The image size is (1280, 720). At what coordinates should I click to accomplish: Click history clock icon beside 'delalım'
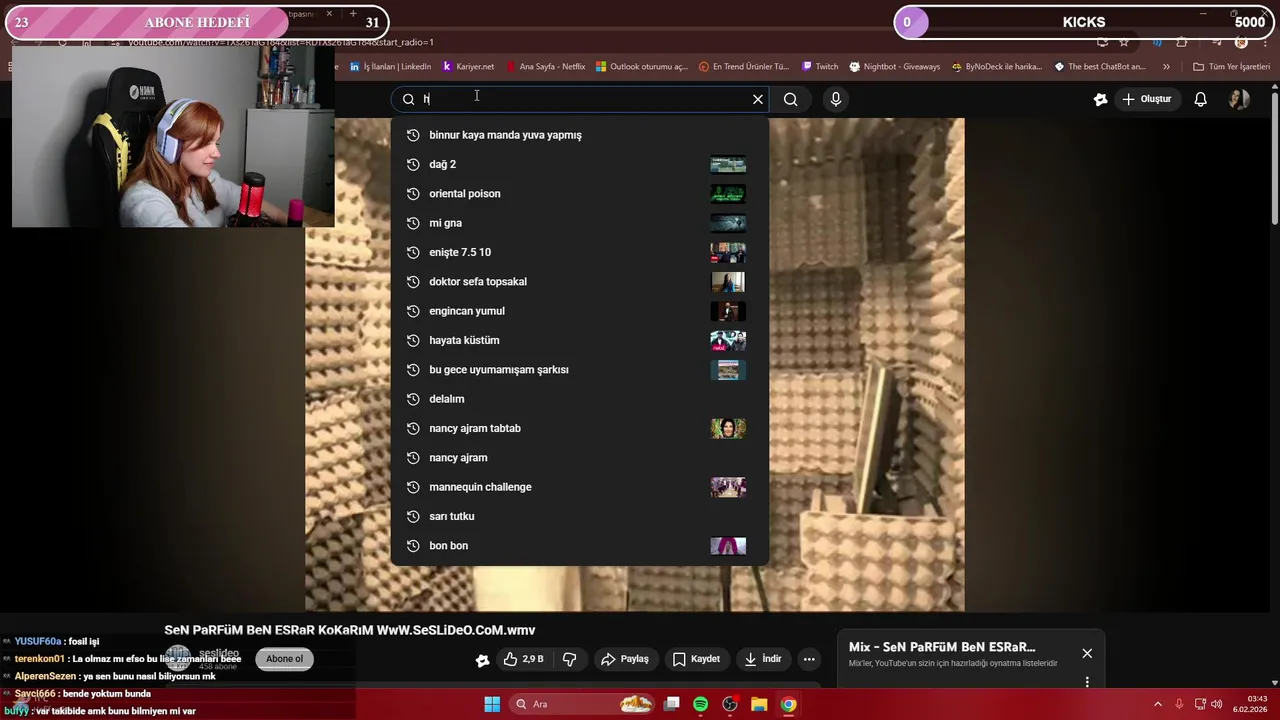click(412, 399)
